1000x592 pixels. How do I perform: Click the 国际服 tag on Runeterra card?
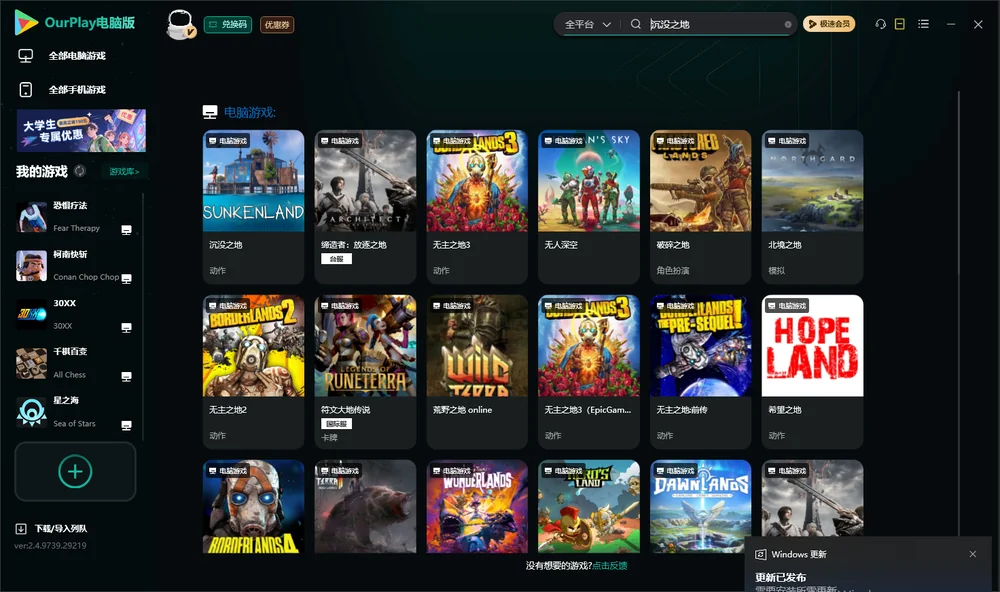pyautogui.click(x=336, y=424)
